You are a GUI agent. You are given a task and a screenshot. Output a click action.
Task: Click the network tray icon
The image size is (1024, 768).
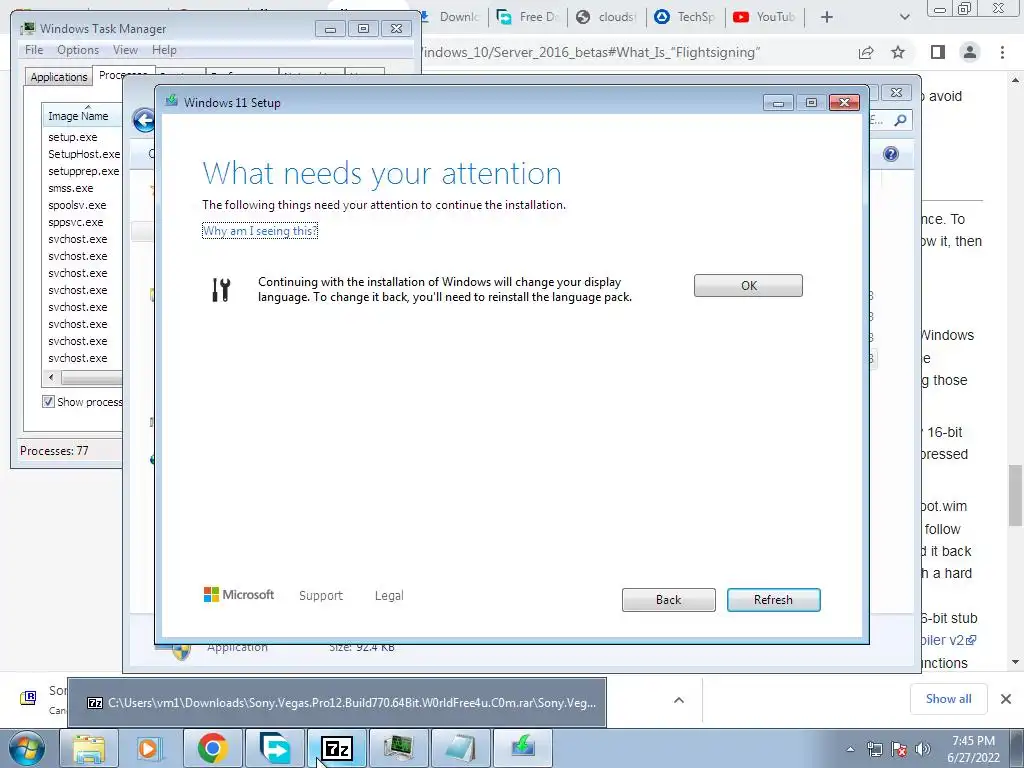point(874,749)
